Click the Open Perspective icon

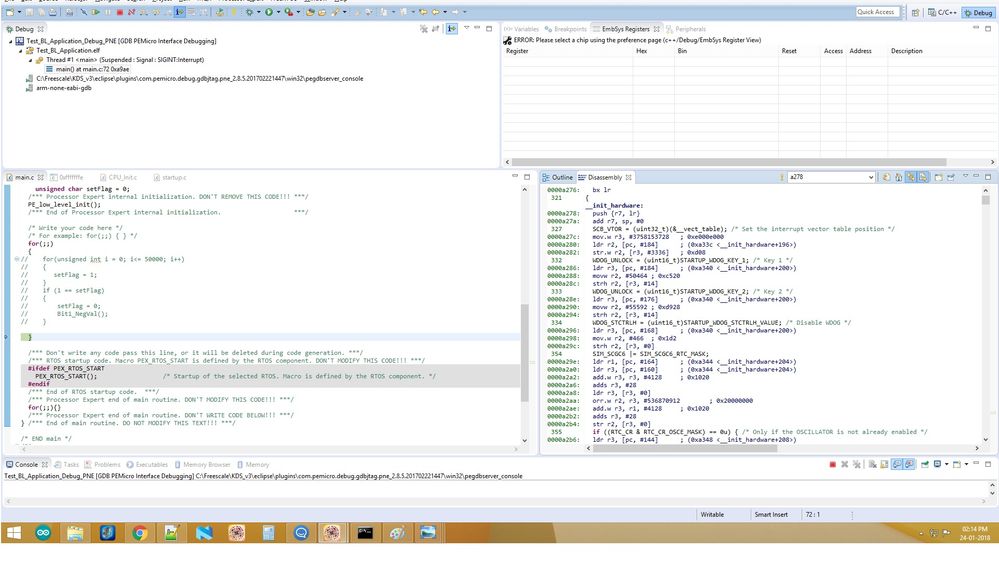(915, 12)
